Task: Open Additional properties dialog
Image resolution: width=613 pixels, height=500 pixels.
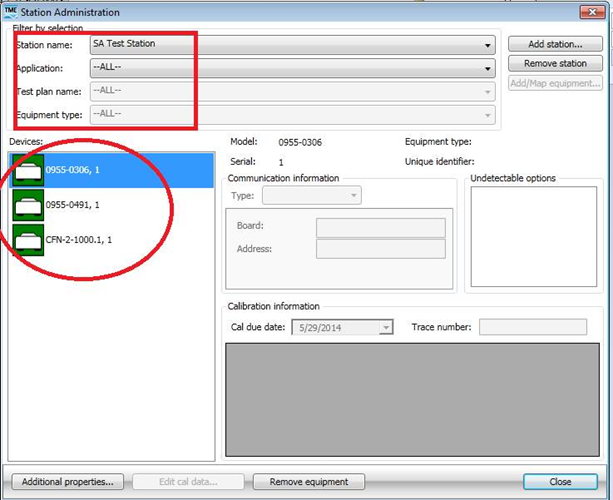Action: click(68, 481)
